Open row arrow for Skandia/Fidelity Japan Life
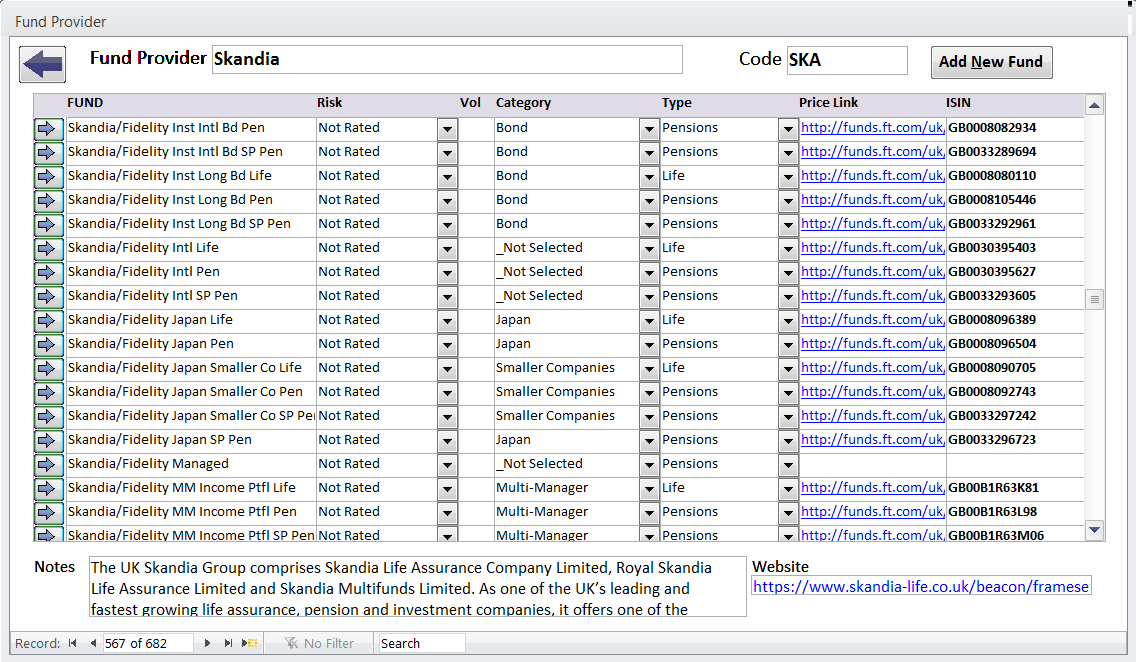1136x662 pixels. click(49, 320)
